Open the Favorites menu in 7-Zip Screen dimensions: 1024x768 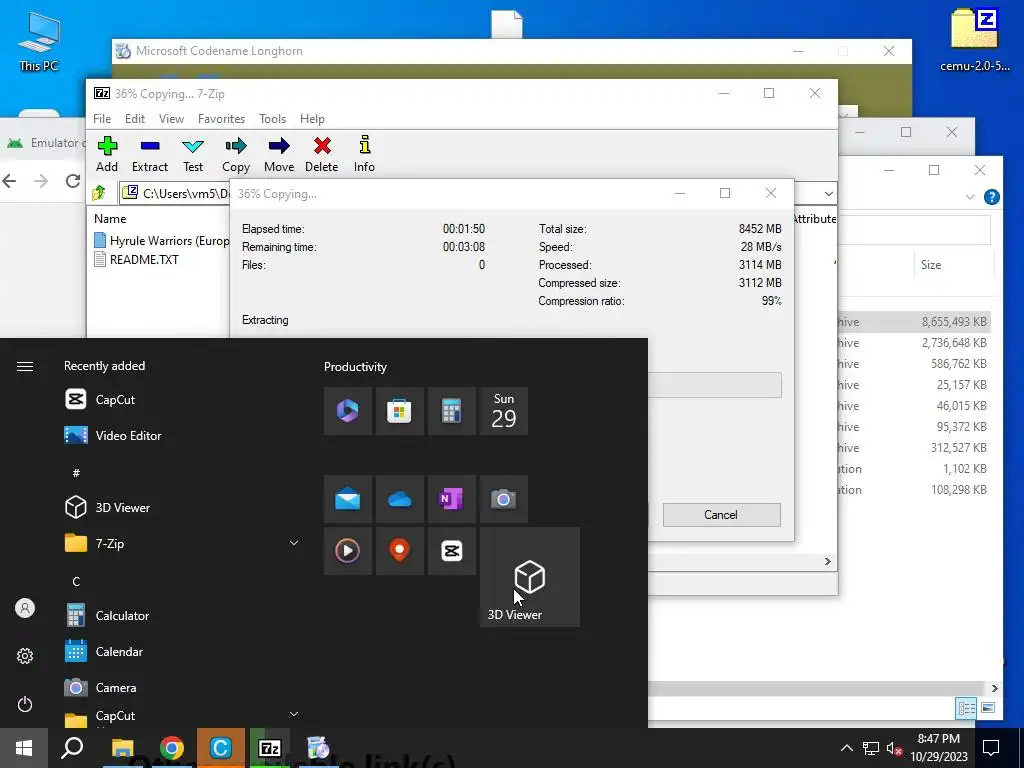[221, 119]
